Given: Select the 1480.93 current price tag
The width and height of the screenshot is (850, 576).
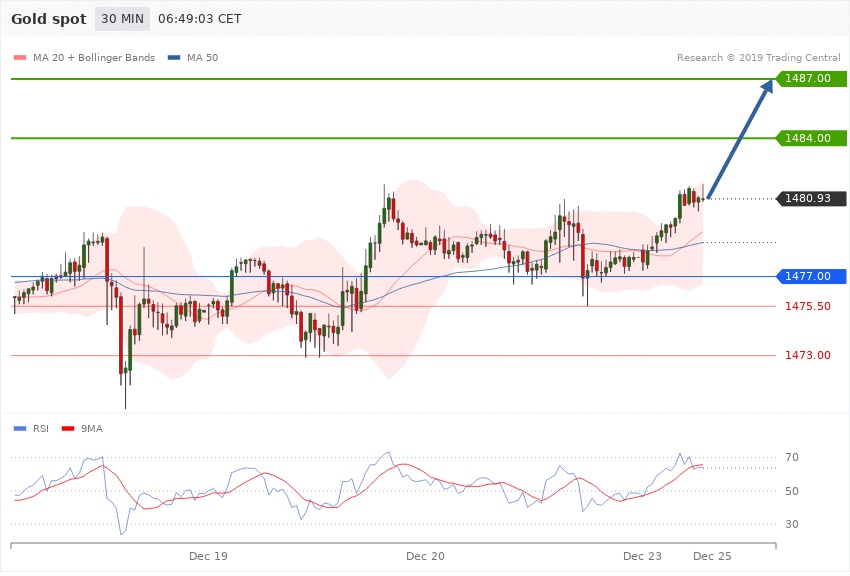Looking at the screenshot, I should [x=808, y=198].
